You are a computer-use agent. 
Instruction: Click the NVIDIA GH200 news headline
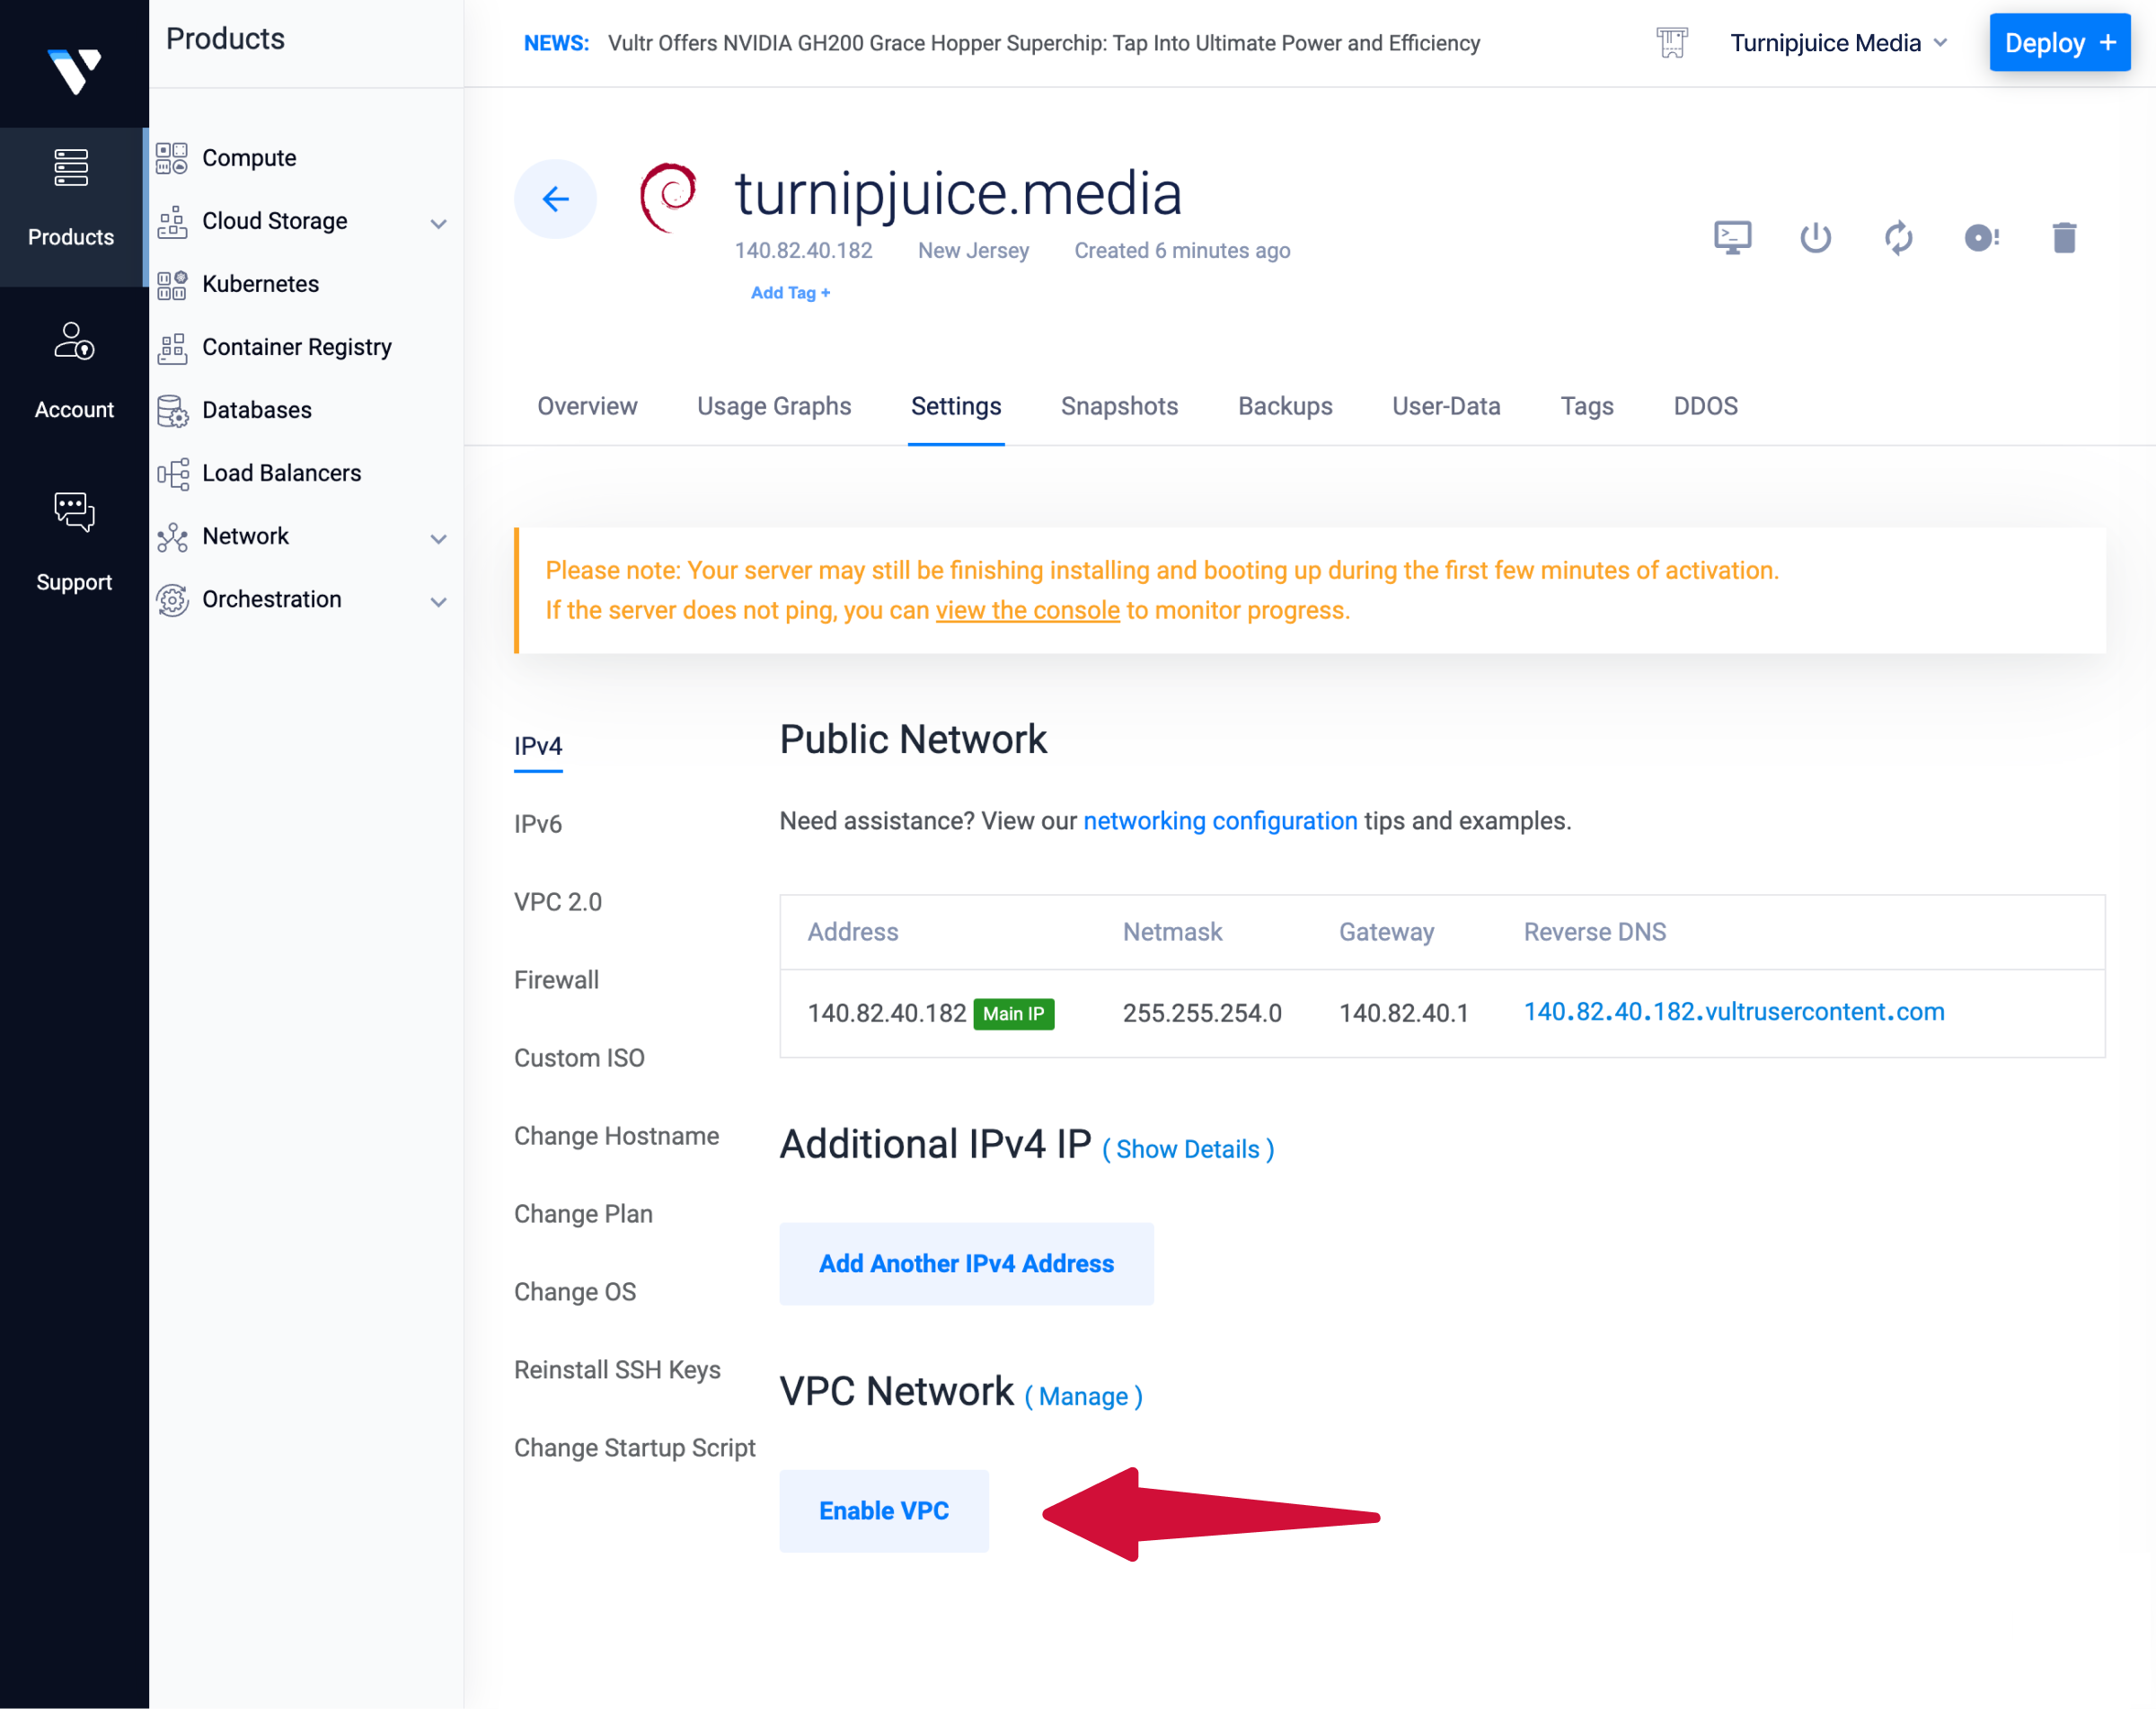tap(1043, 43)
